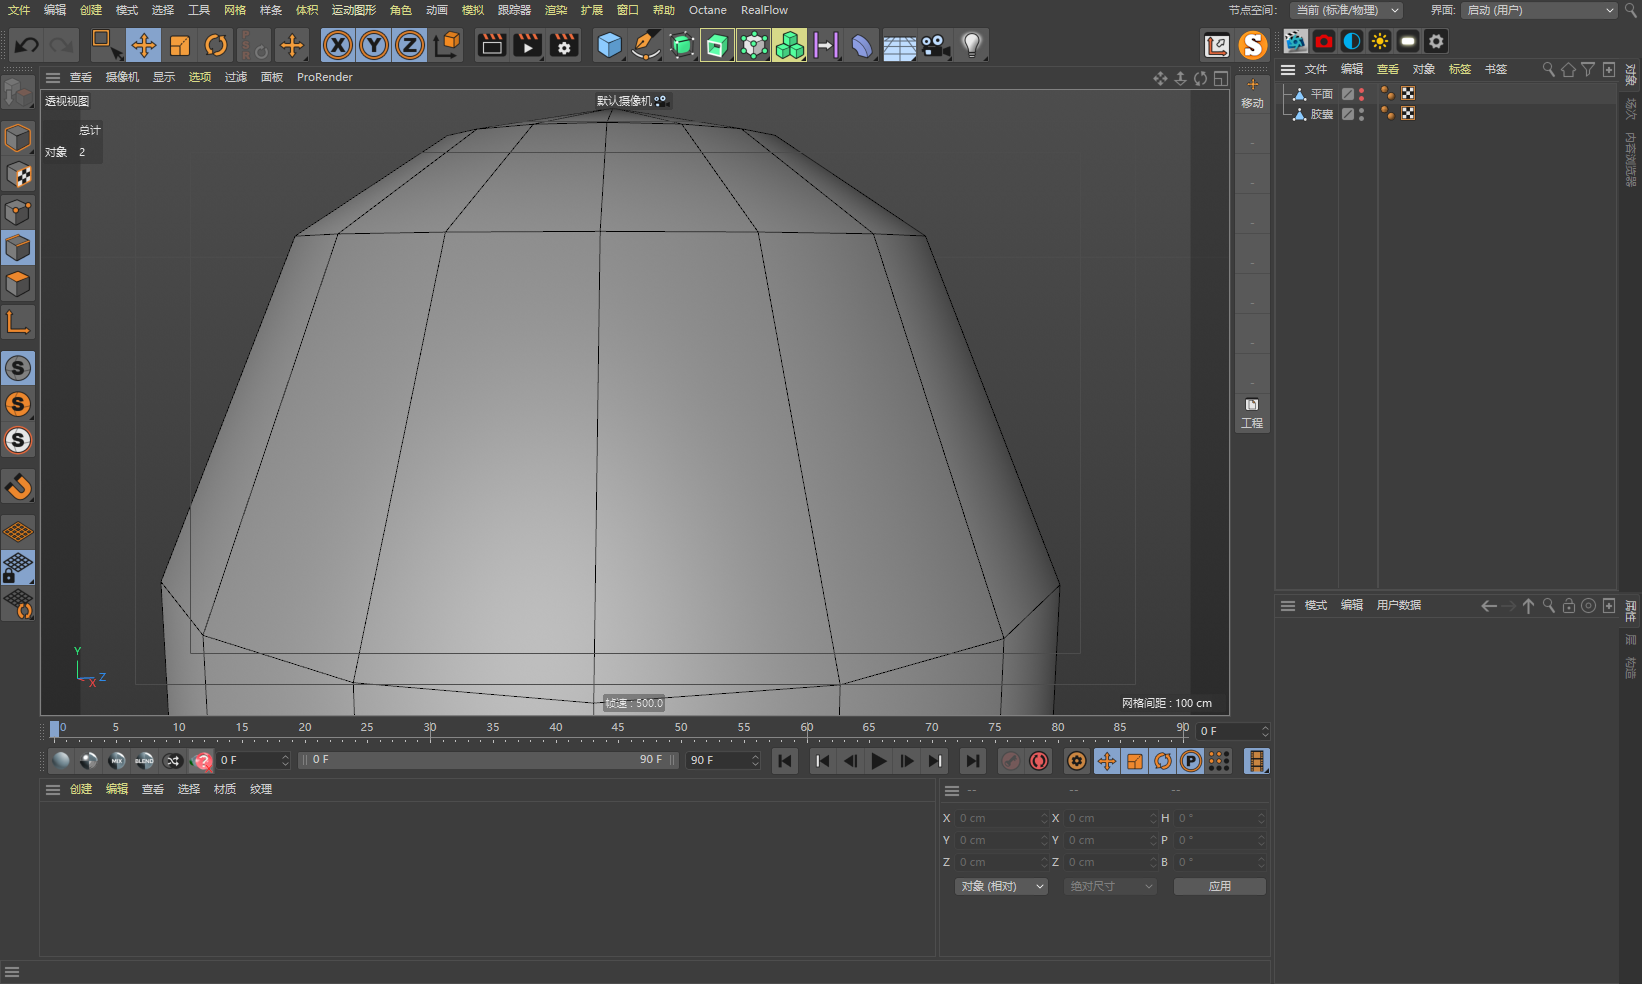Open the 运动图形 menu
The image size is (1642, 984).
(353, 10)
